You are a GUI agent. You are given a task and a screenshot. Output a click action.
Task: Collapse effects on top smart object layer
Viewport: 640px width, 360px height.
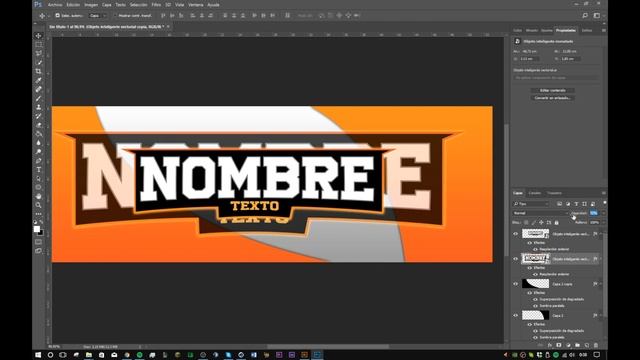pyautogui.click(x=600, y=234)
